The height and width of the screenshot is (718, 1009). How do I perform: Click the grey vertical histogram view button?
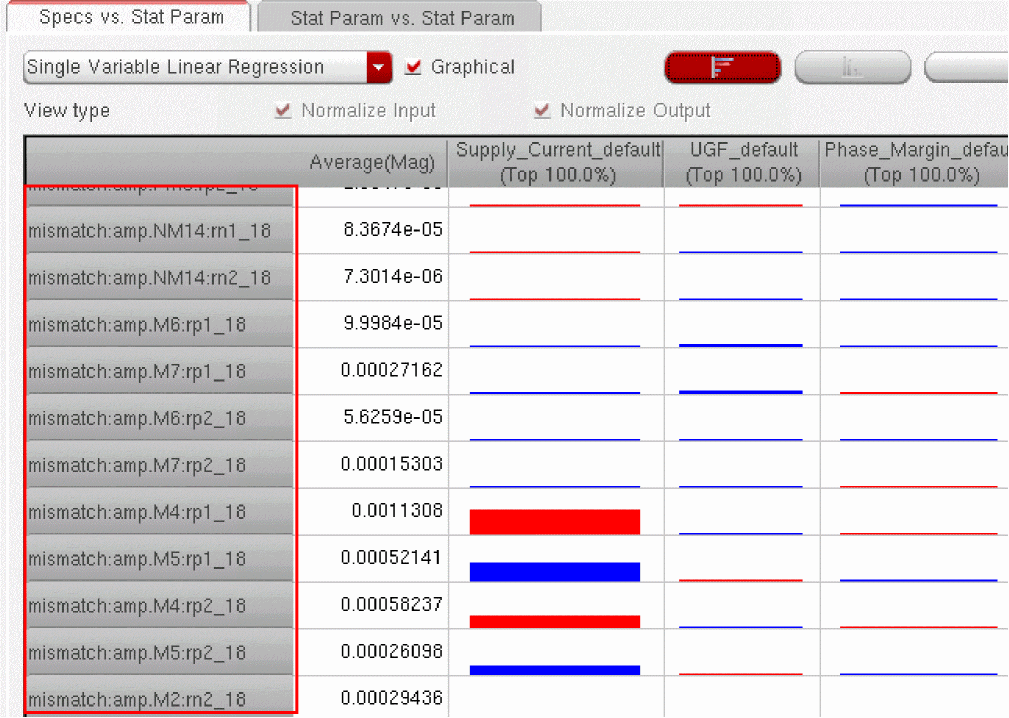pyautogui.click(x=852, y=67)
